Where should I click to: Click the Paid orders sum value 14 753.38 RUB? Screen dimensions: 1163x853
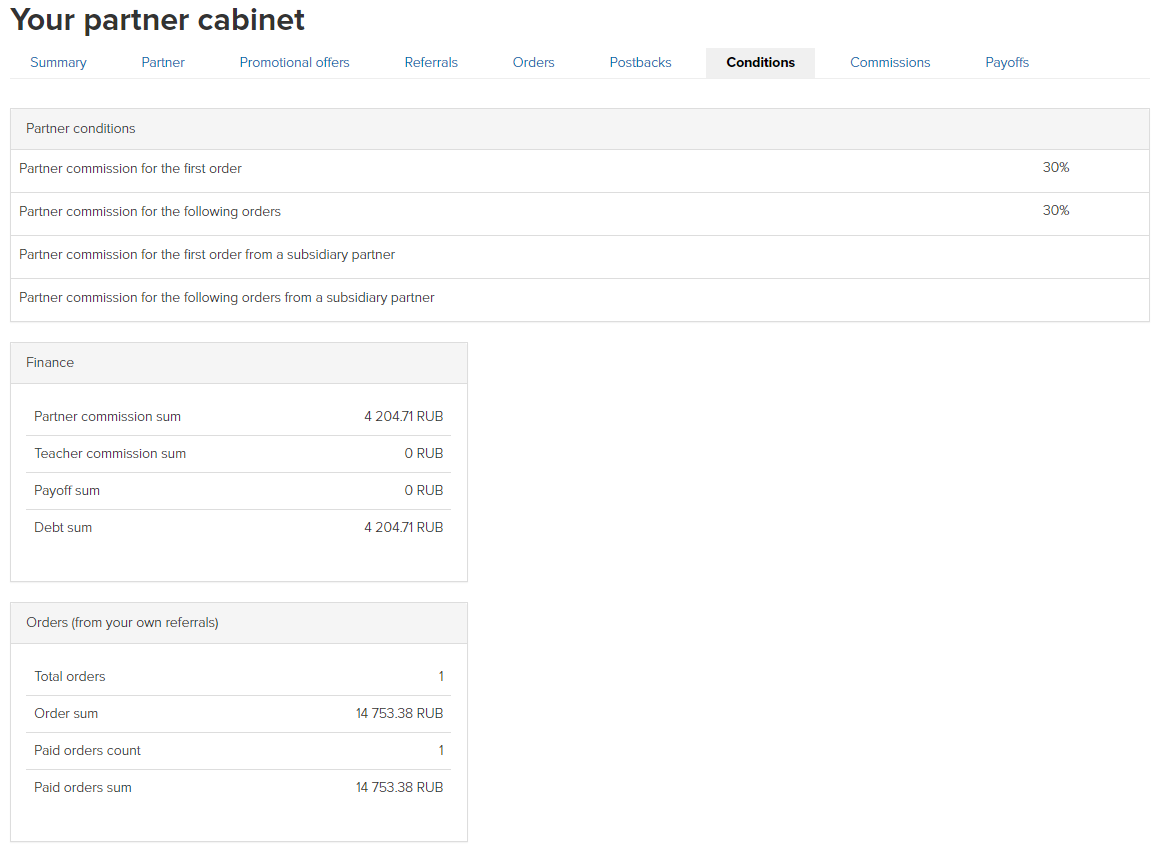pos(399,788)
